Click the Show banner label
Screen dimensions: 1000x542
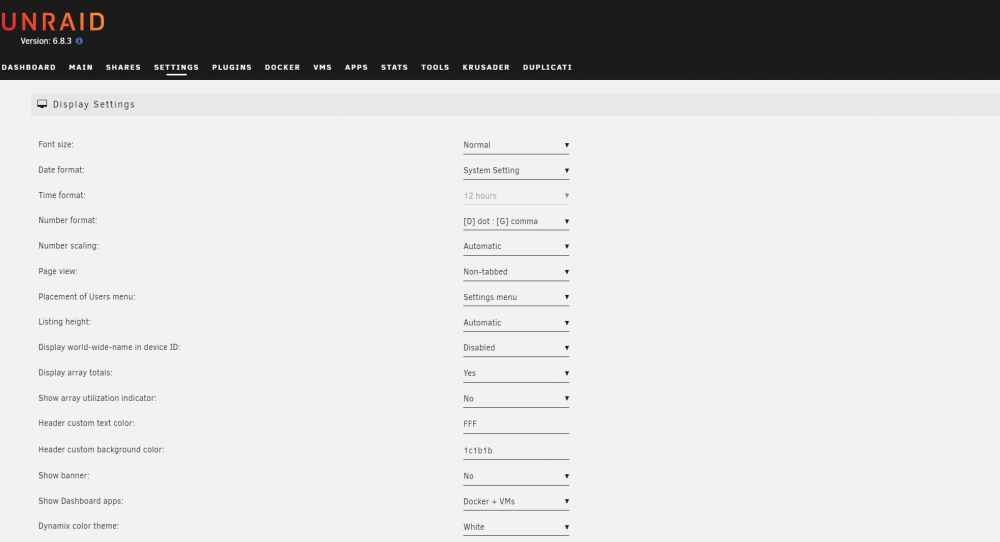pyautogui.click(x=64, y=476)
